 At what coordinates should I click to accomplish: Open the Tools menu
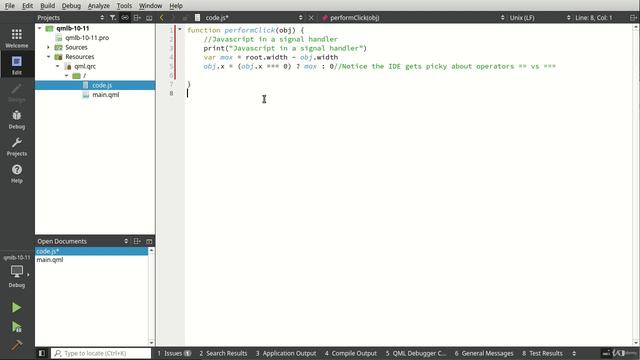124,6
